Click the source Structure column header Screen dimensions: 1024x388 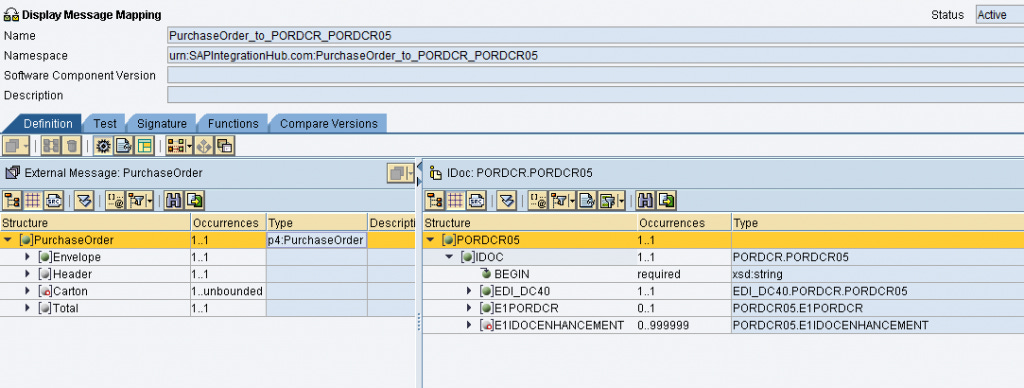click(x=95, y=223)
